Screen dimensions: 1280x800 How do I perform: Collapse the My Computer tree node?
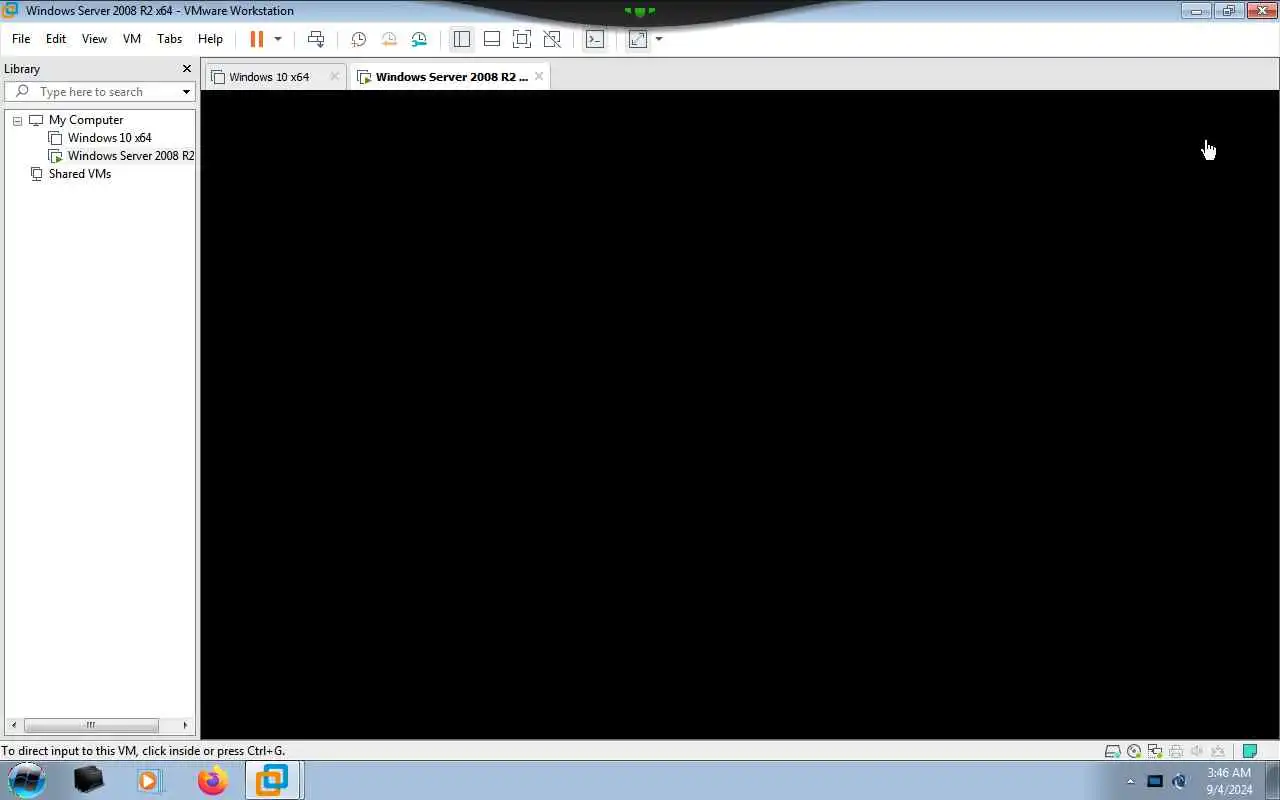[17, 120]
